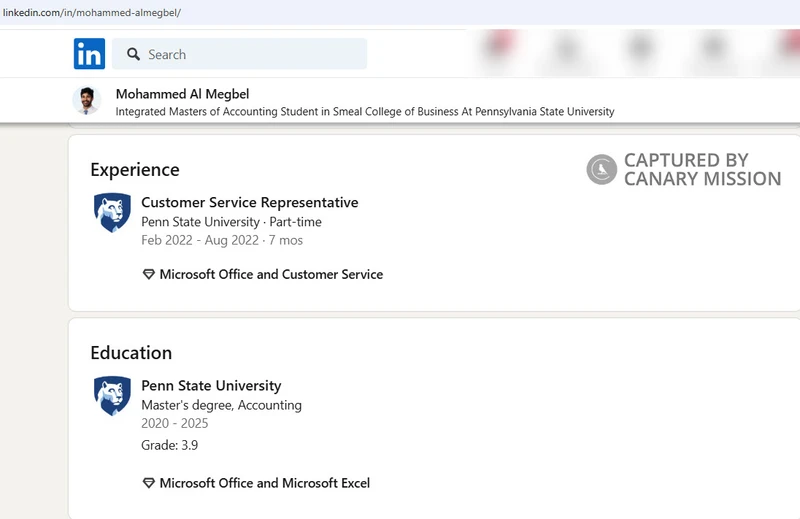Open Penn State logo under Education

point(112,396)
